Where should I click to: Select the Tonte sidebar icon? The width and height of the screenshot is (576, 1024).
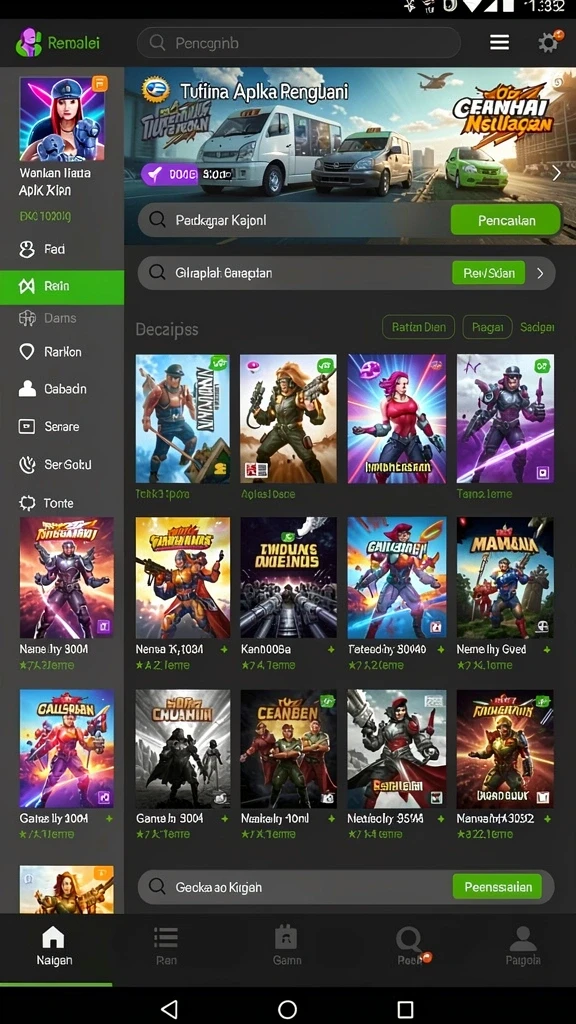coord(27,503)
